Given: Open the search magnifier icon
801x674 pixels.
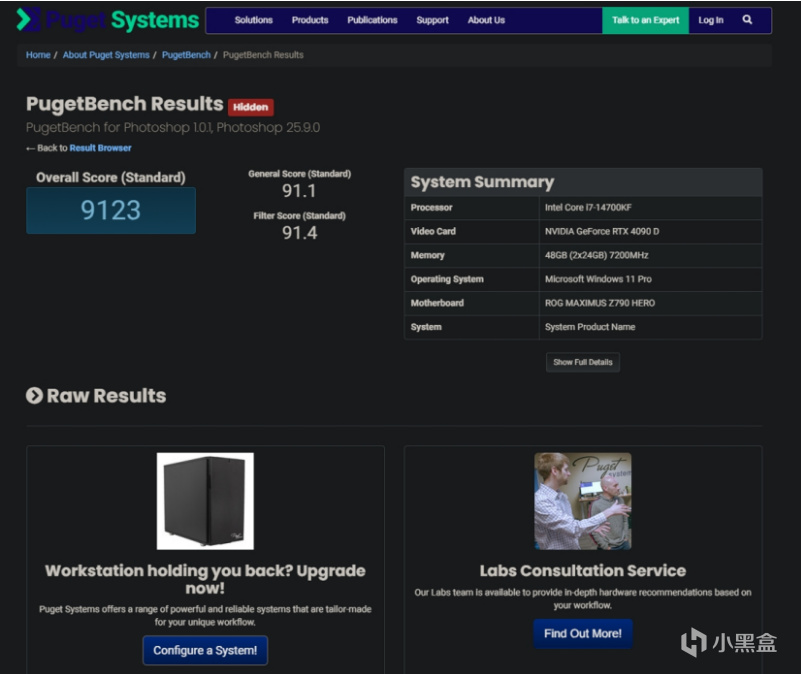Looking at the screenshot, I should 747,20.
